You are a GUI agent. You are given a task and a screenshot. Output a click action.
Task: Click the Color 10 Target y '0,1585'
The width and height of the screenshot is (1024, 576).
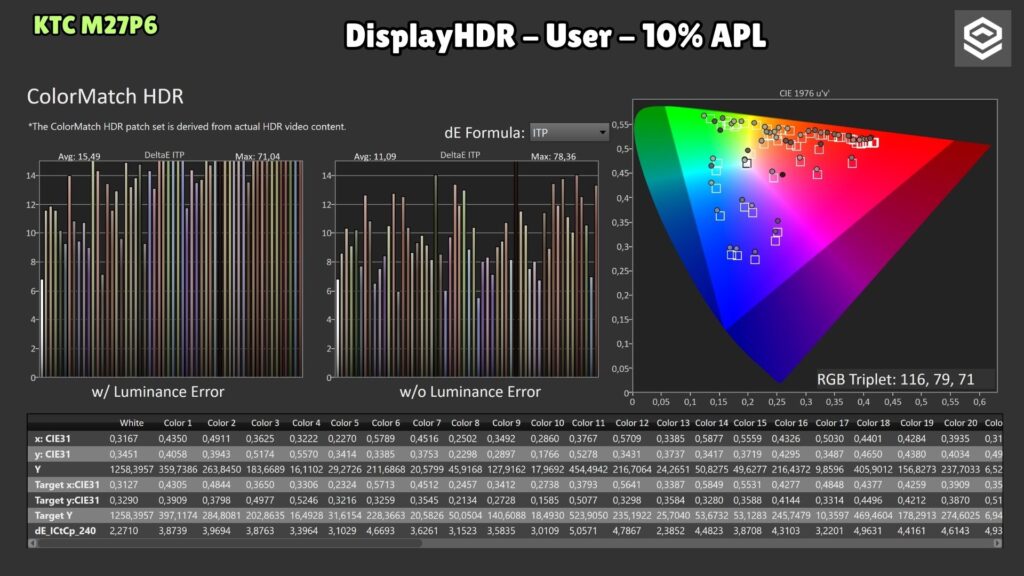pyautogui.click(x=545, y=500)
